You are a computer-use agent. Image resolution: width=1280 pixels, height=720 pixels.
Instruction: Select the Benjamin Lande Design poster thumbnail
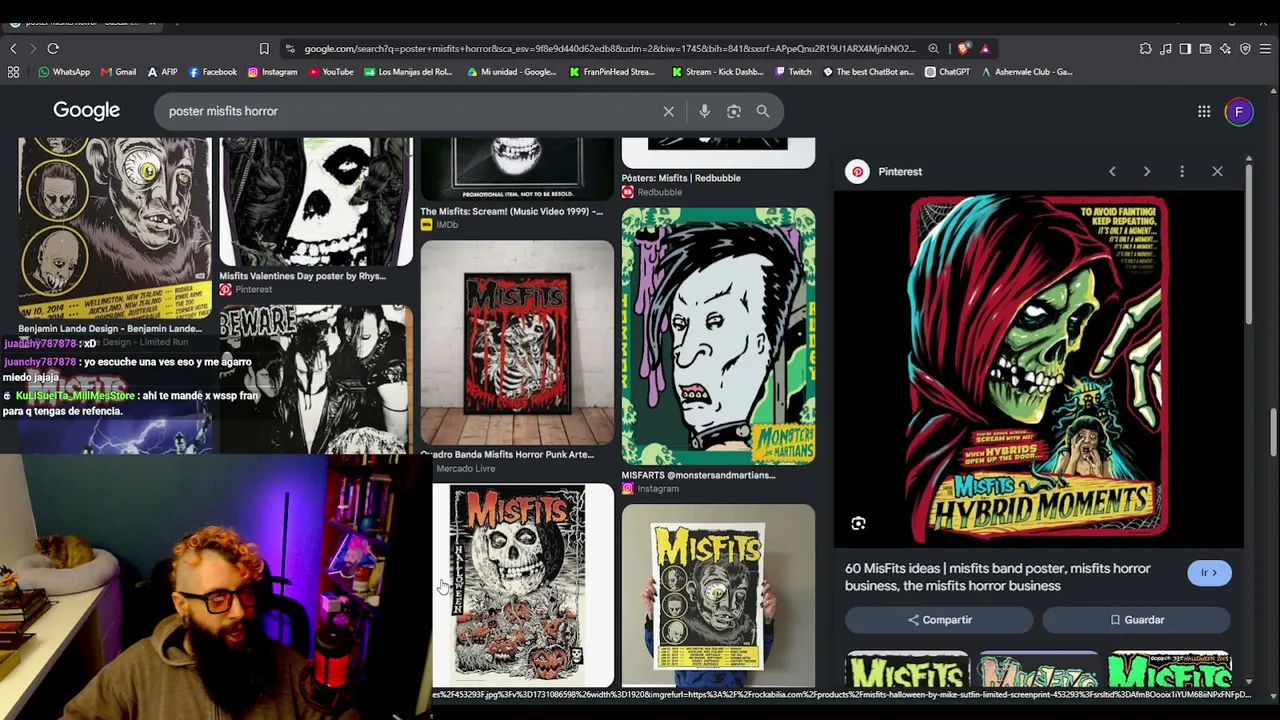(x=115, y=228)
